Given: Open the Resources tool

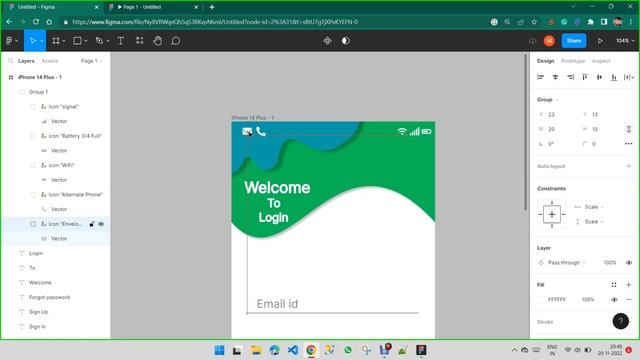Looking at the screenshot, I should 140,41.
